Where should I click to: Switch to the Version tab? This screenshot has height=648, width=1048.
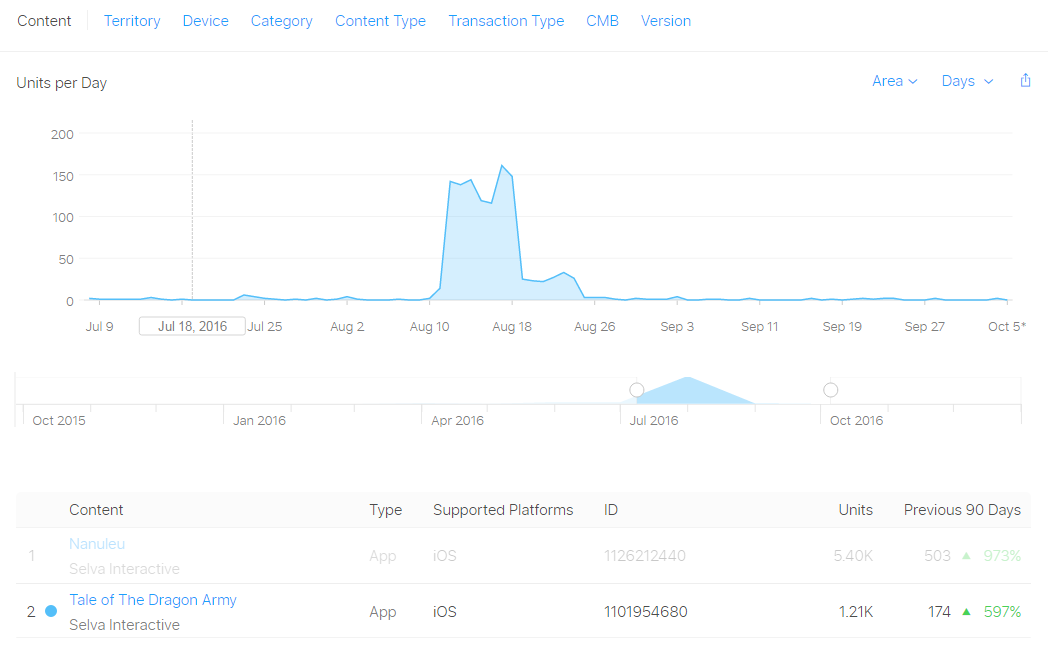666,21
